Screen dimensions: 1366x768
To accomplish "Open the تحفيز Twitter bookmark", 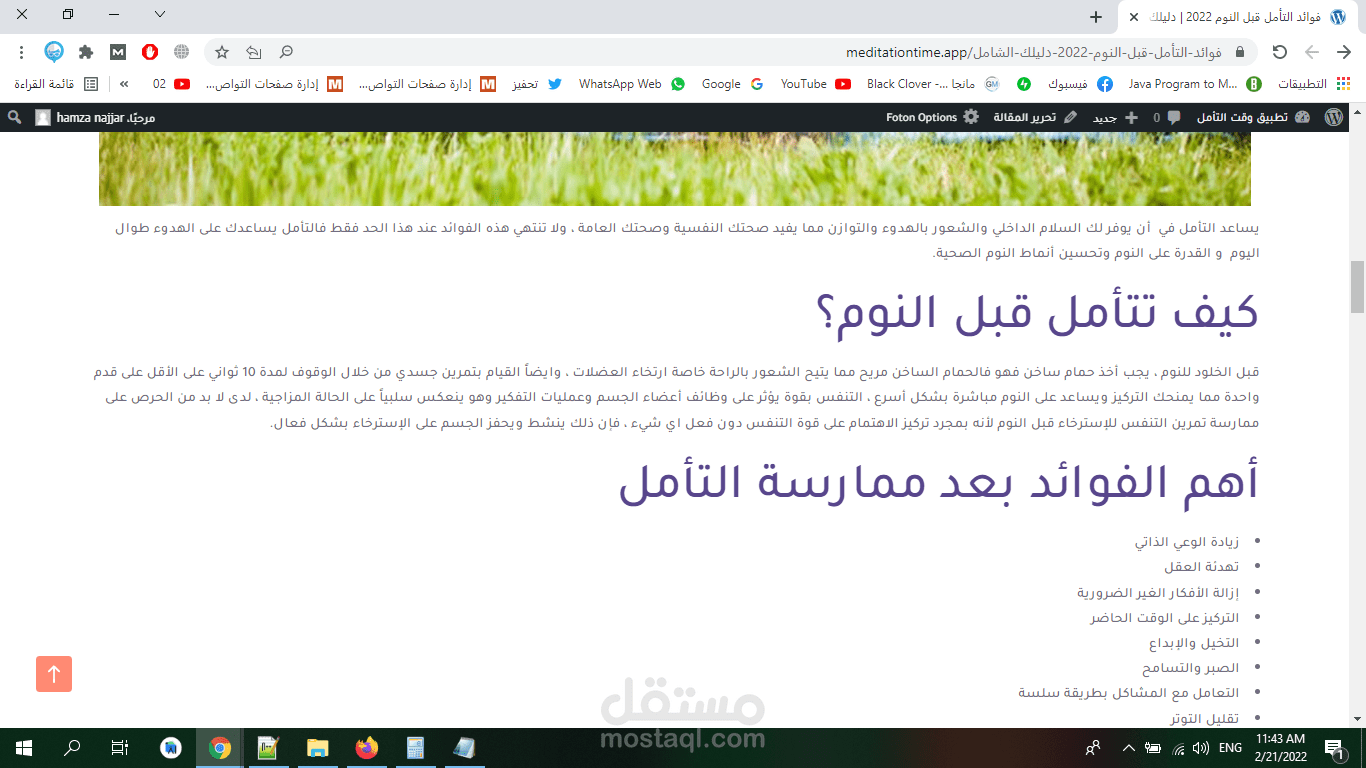I will 537,84.
